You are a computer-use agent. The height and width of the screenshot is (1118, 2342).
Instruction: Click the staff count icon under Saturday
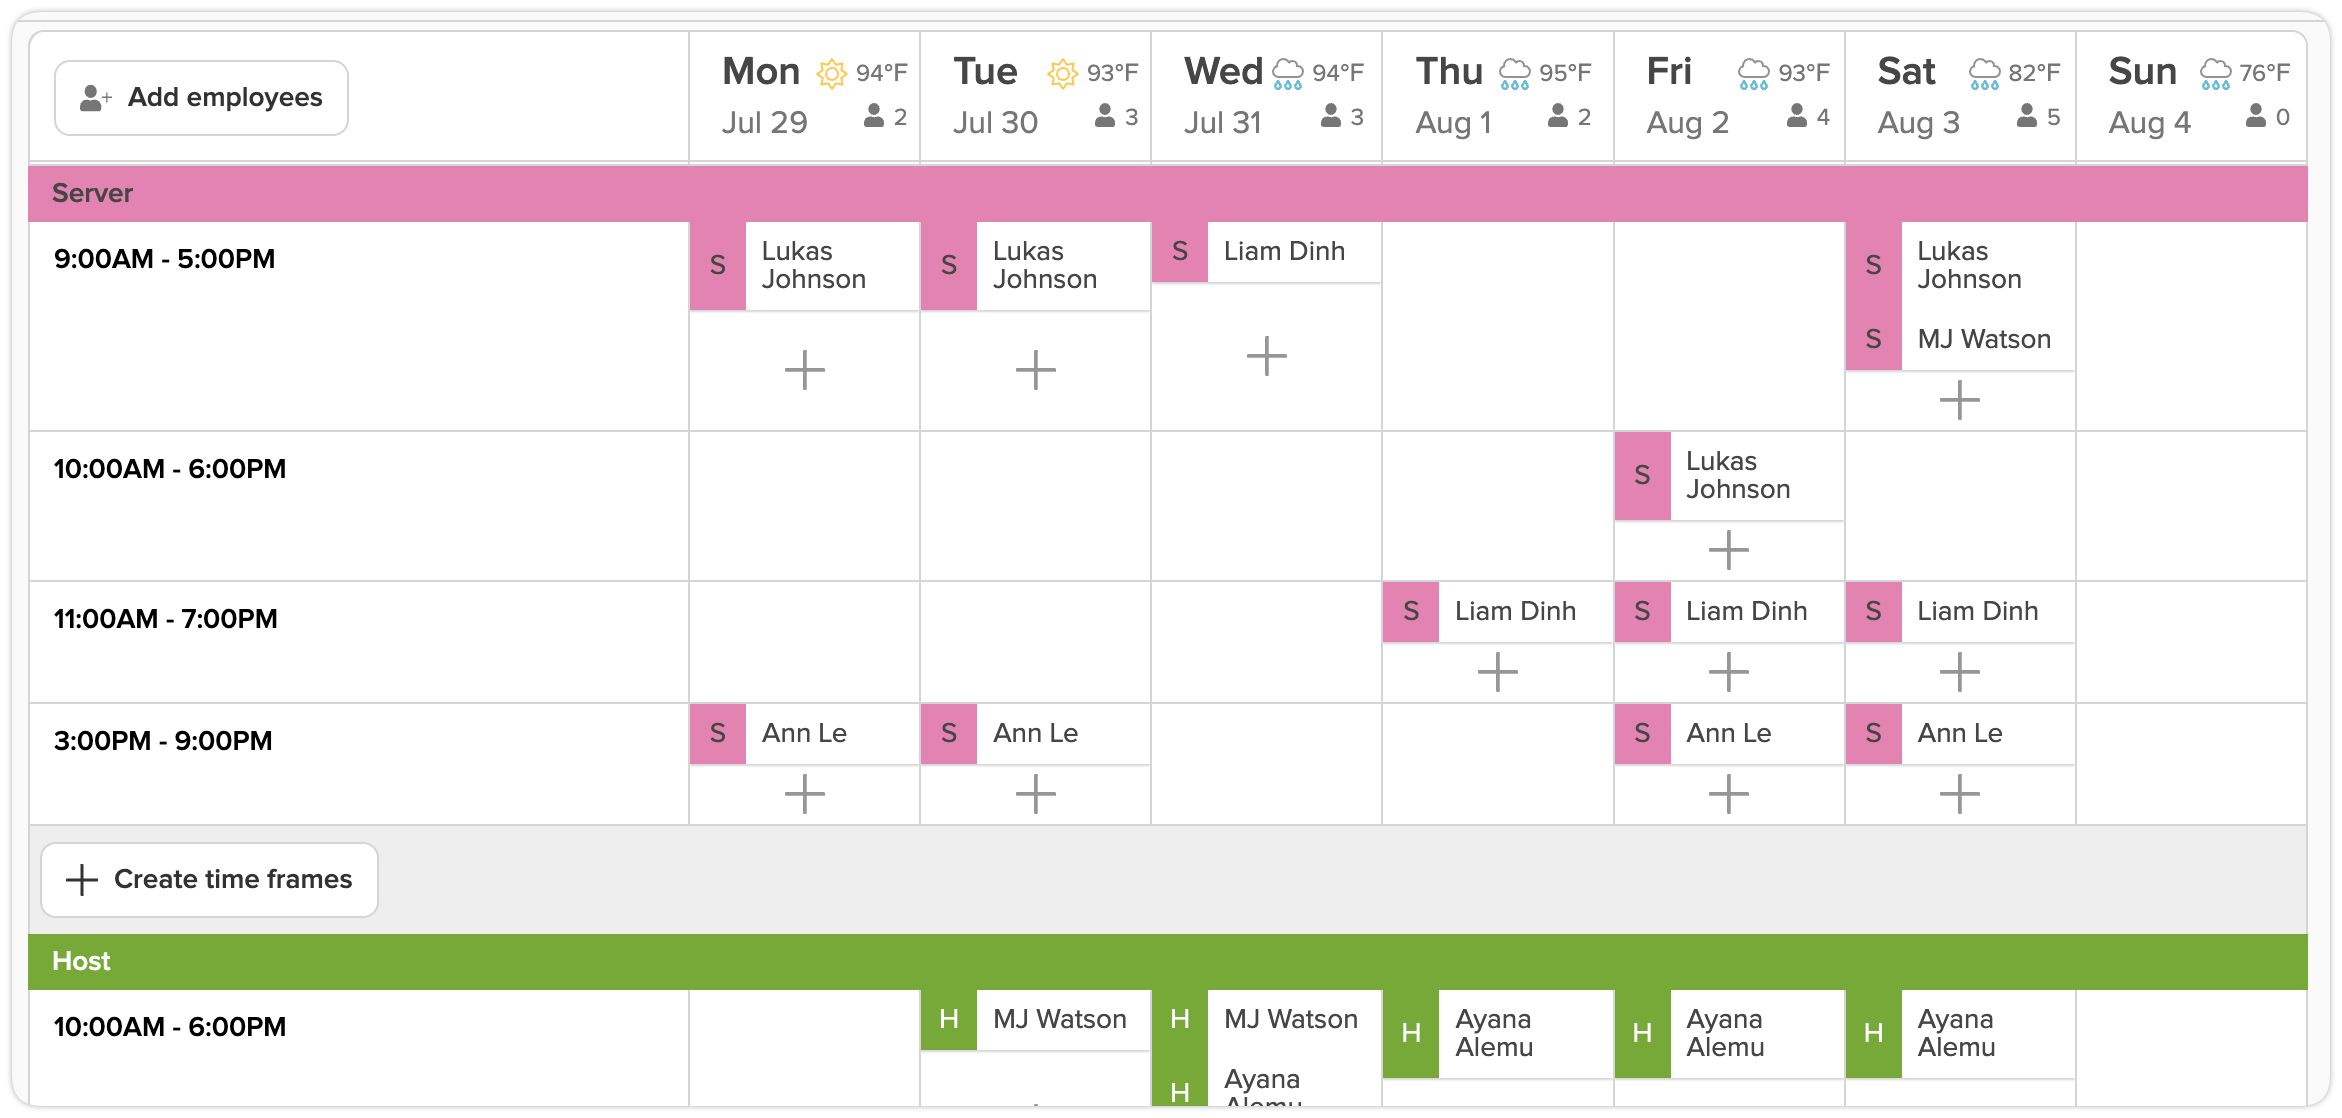pyautogui.click(x=2027, y=117)
